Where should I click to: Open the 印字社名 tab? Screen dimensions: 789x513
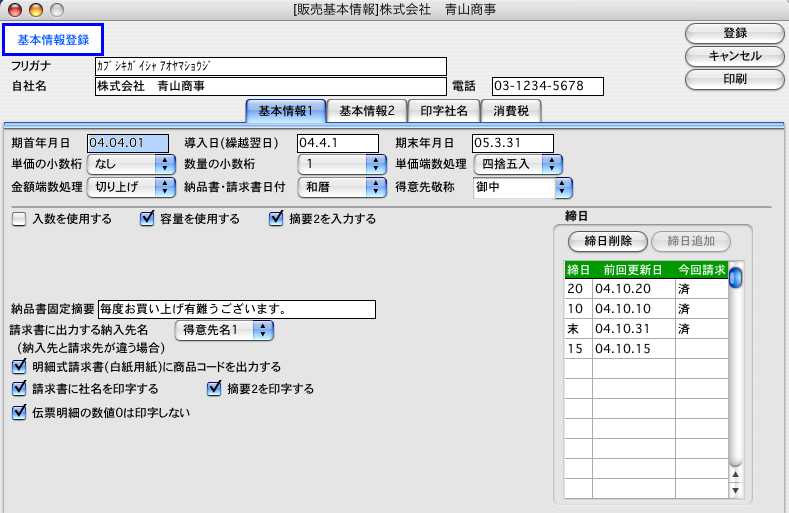(442, 111)
